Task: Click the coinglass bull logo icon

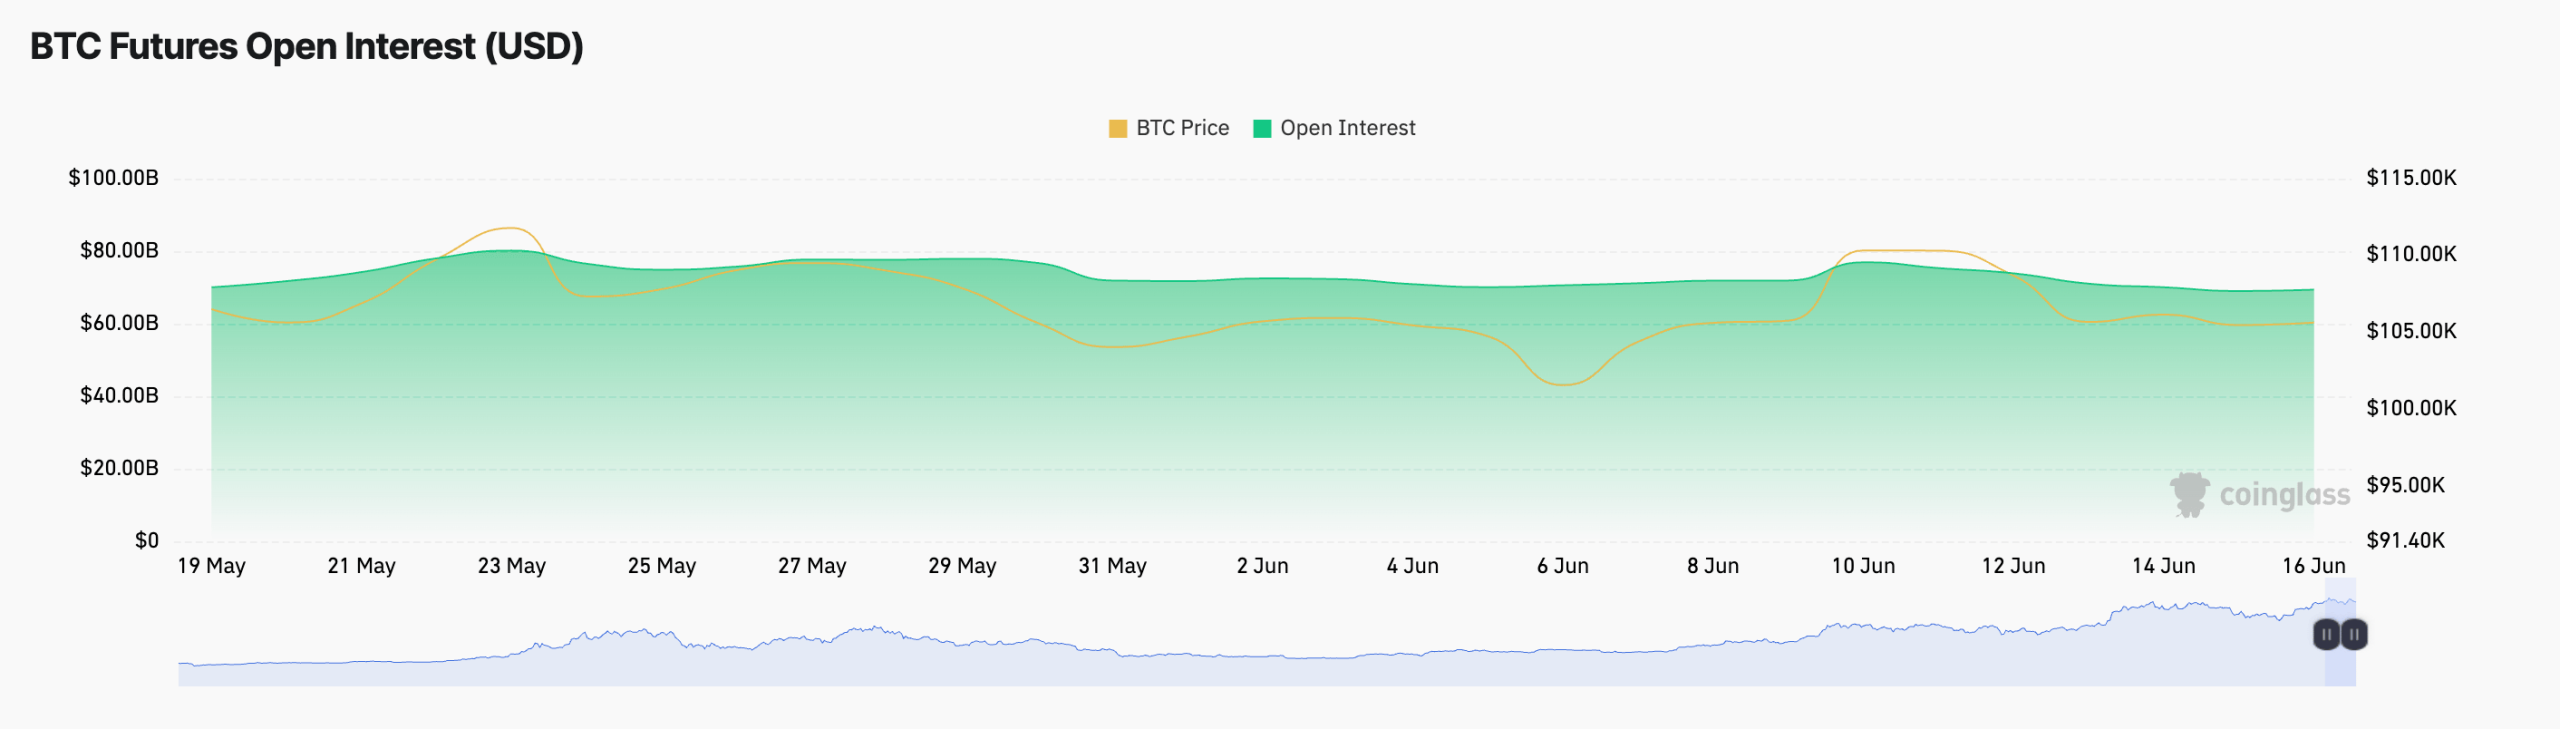Action: 2189,495
